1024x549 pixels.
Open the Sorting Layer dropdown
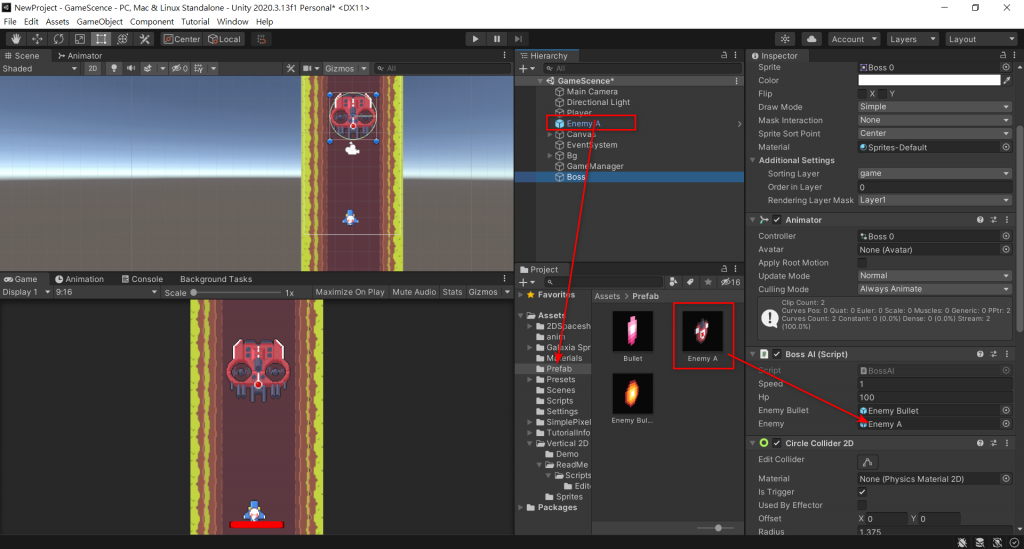935,173
